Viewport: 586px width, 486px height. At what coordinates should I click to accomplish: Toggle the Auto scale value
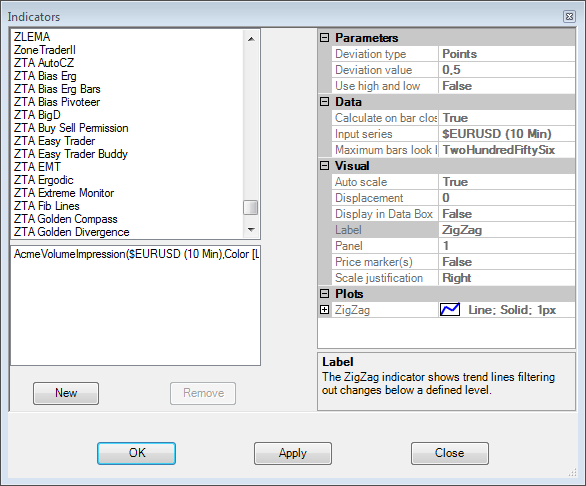tap(506, 182)
